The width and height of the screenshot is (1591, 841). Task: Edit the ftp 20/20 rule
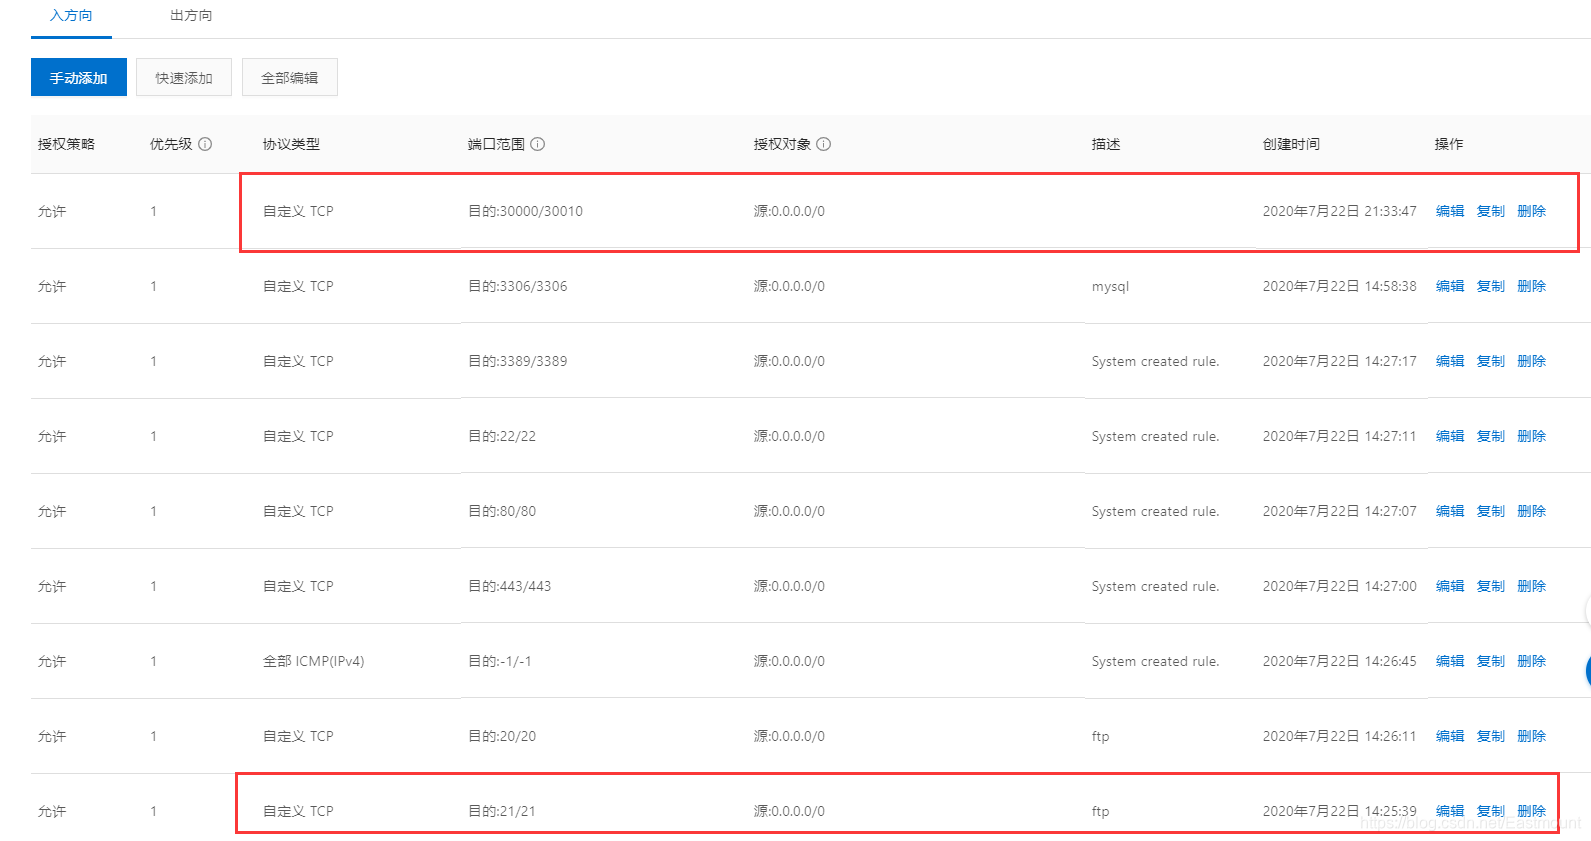point(1450,736)
